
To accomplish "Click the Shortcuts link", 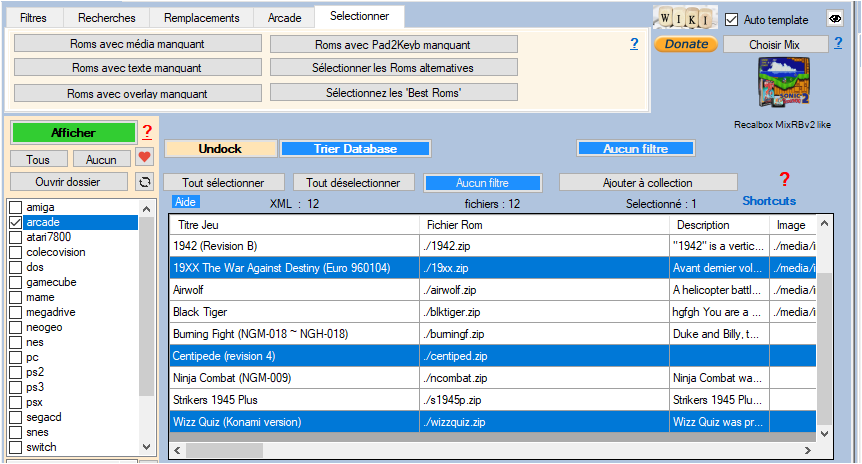I will [769, 201].
